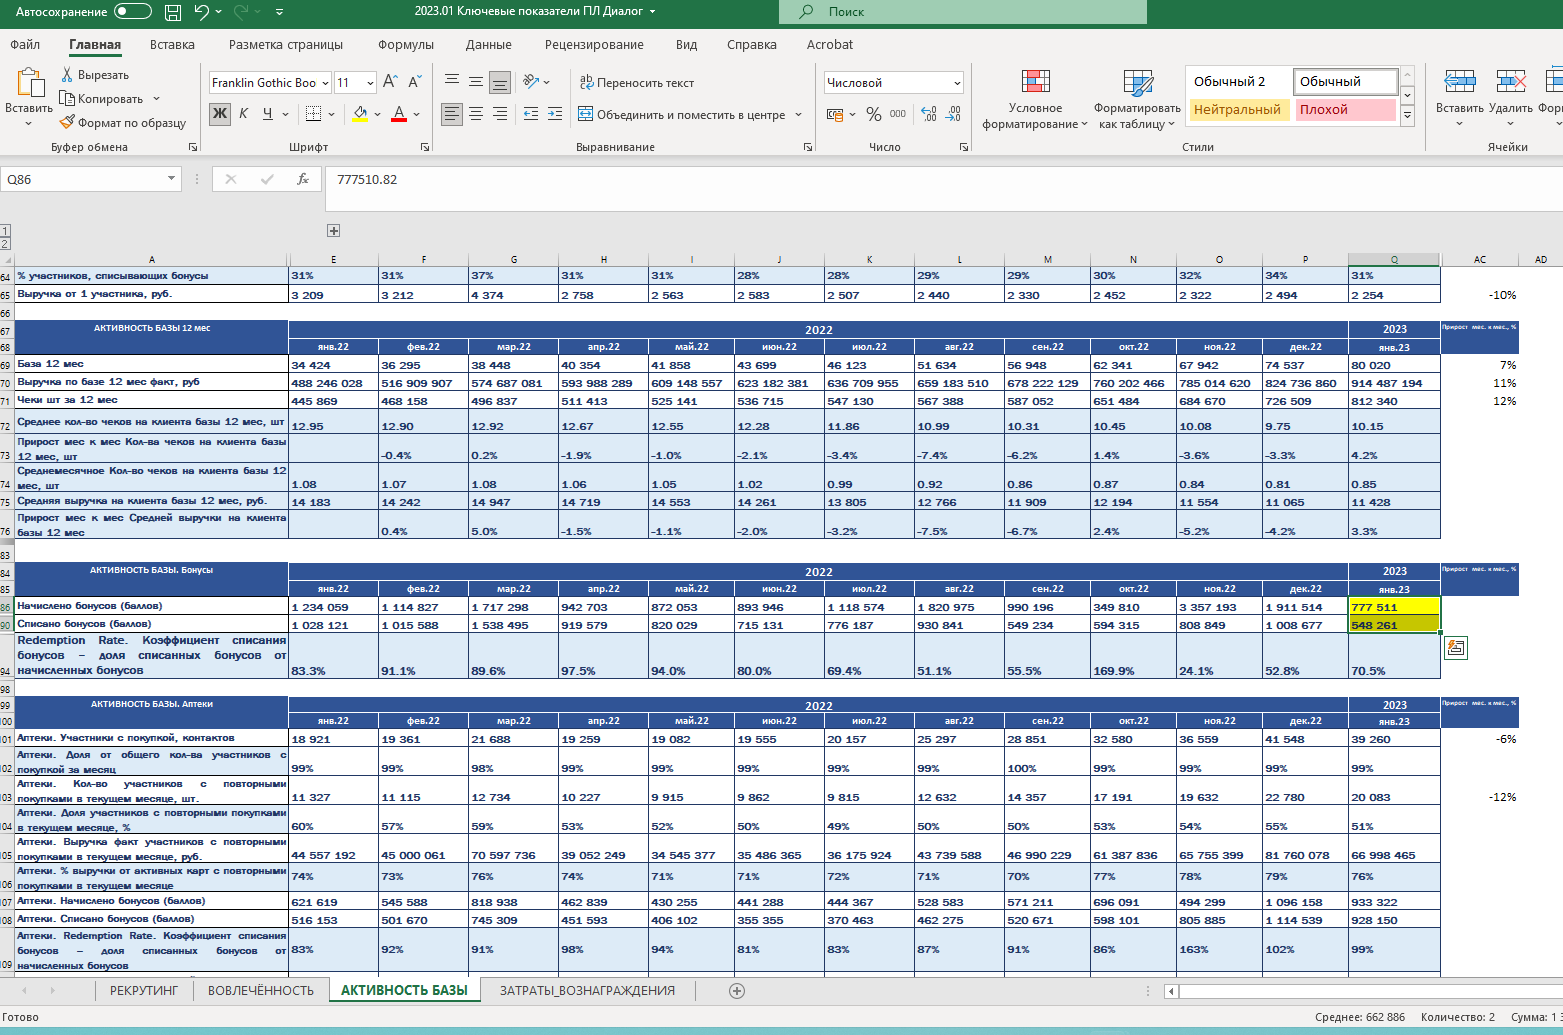The width and height of the screenshot is (1563, 1035).
Task: Switch to the ВОВЛЕЧЁННОСТЬ sheet tab
Action: click(x=260, y=990)
